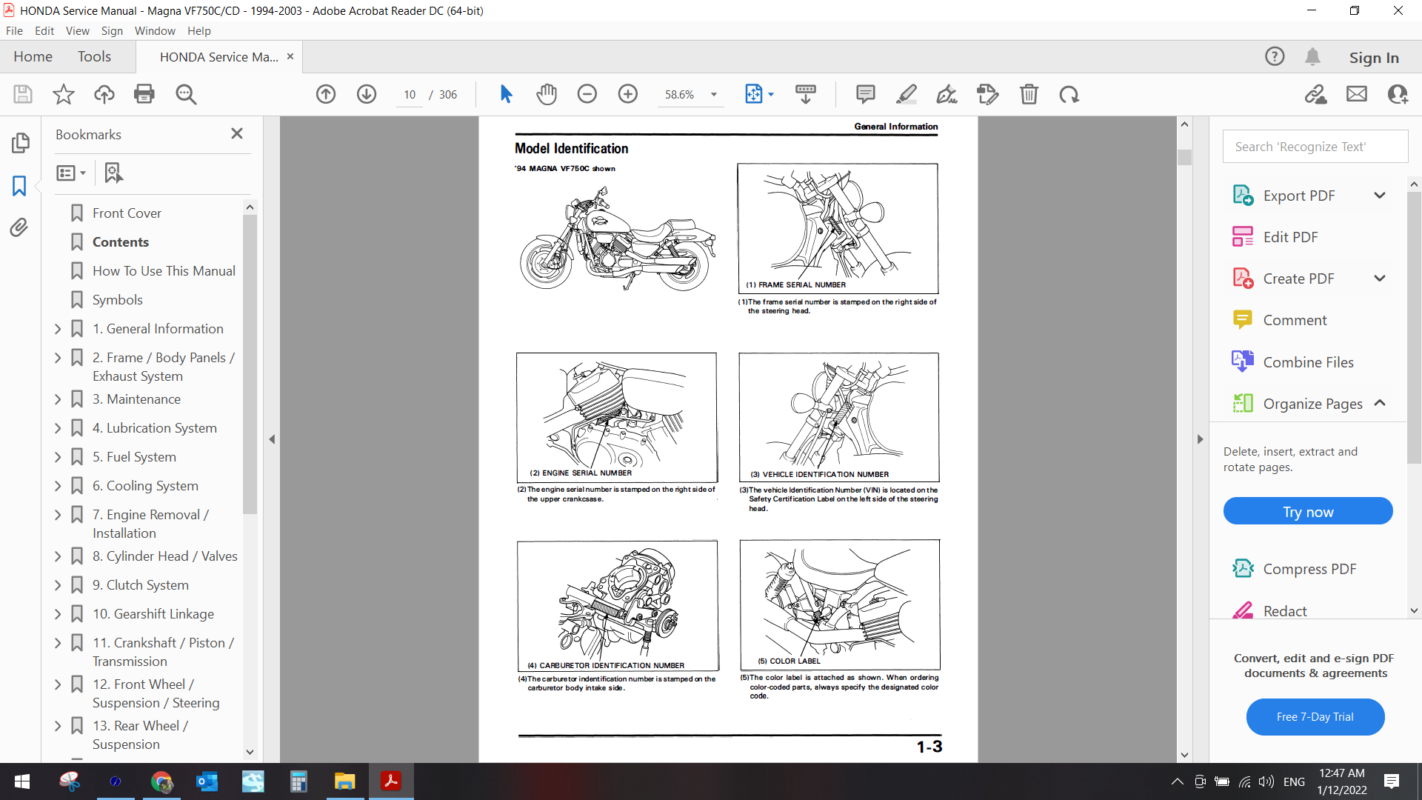Image resolution: width=1422 pixels, height=800 pixels.
Task: Click the page number field
Action: point(410,95)
